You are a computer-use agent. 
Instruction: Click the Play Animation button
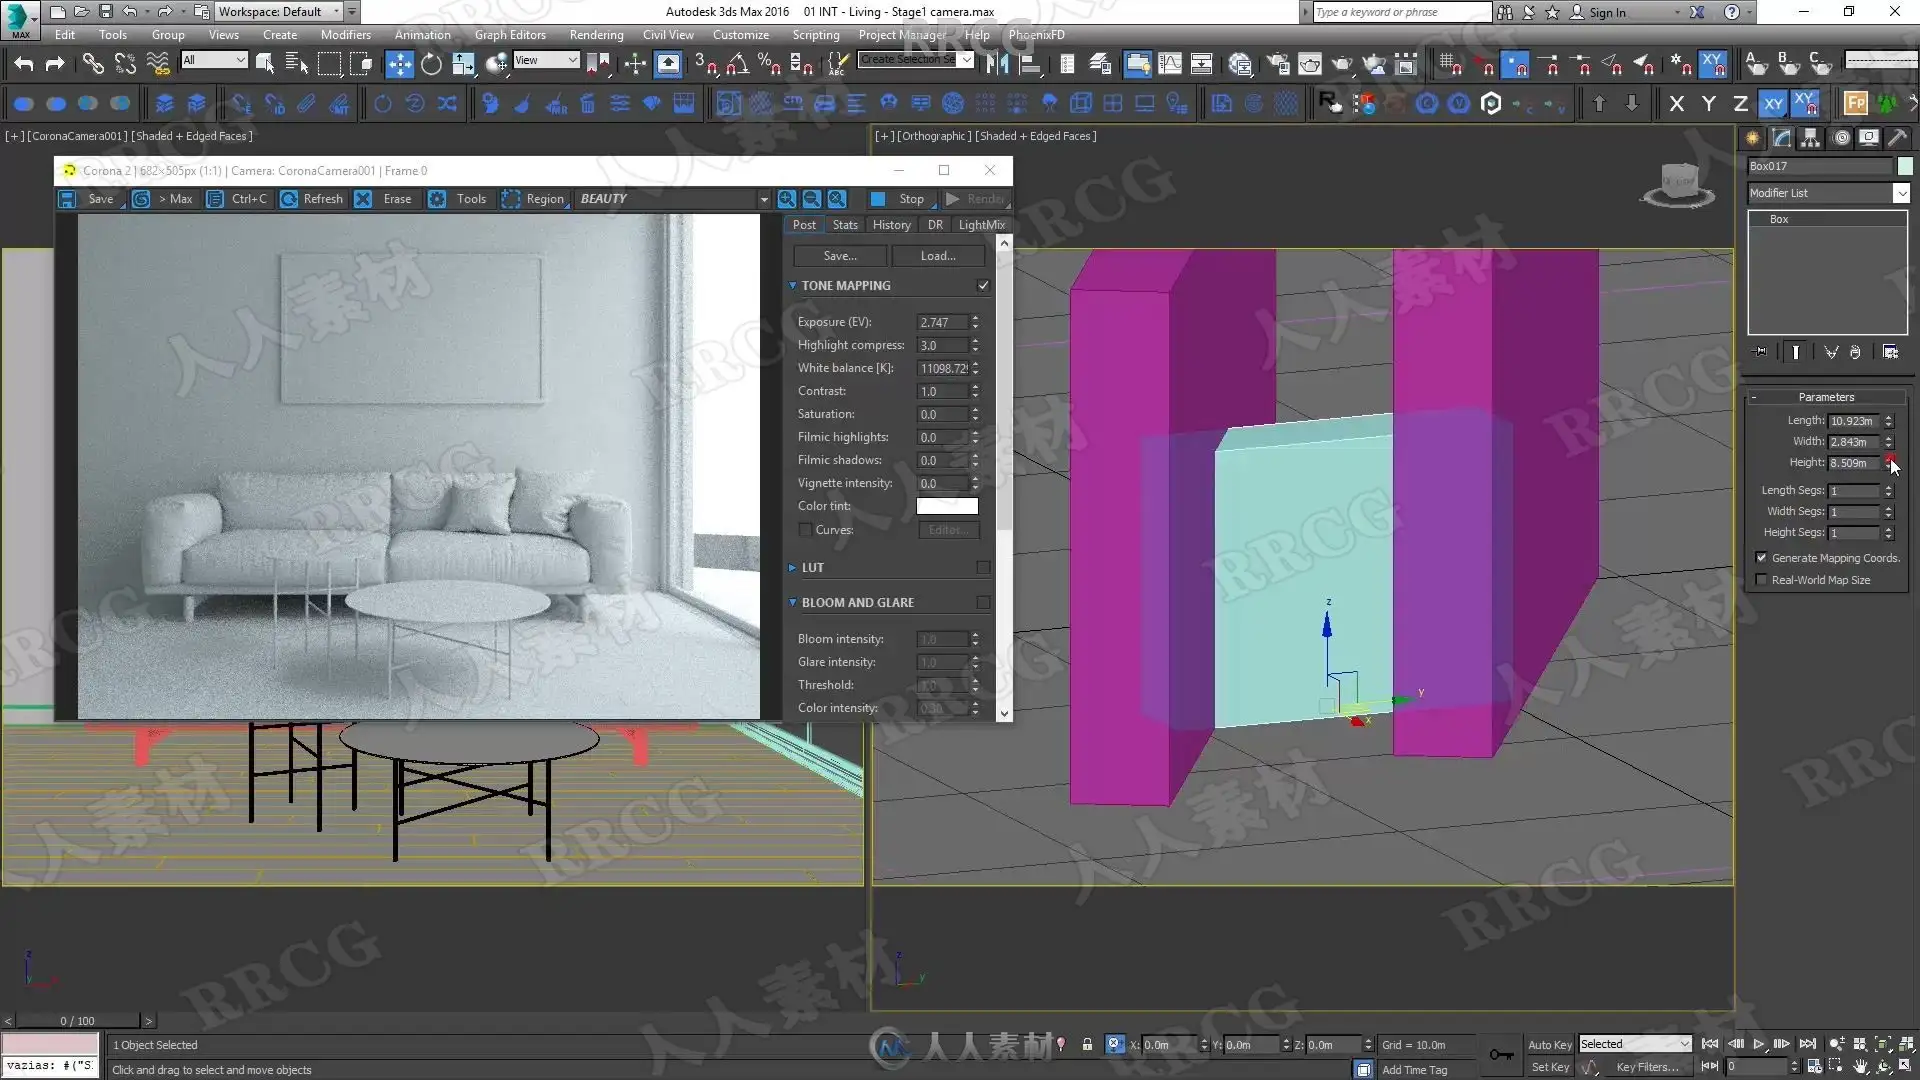1759,1044
